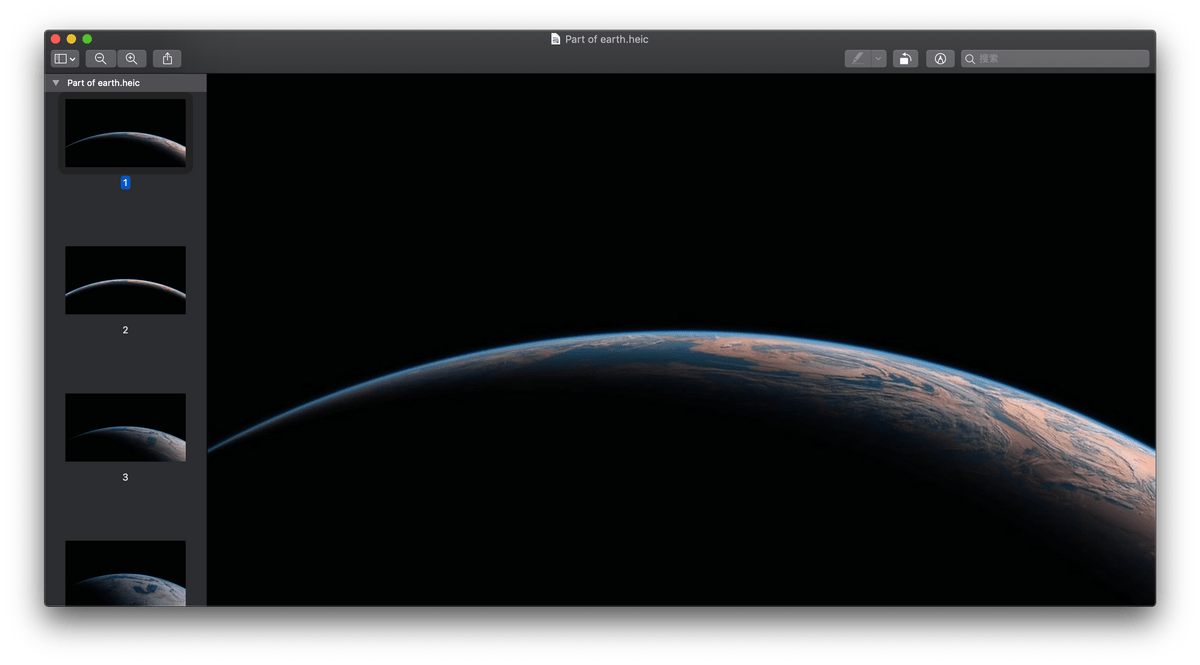Expand the highlight color dropdown arrow

[878, 59]
